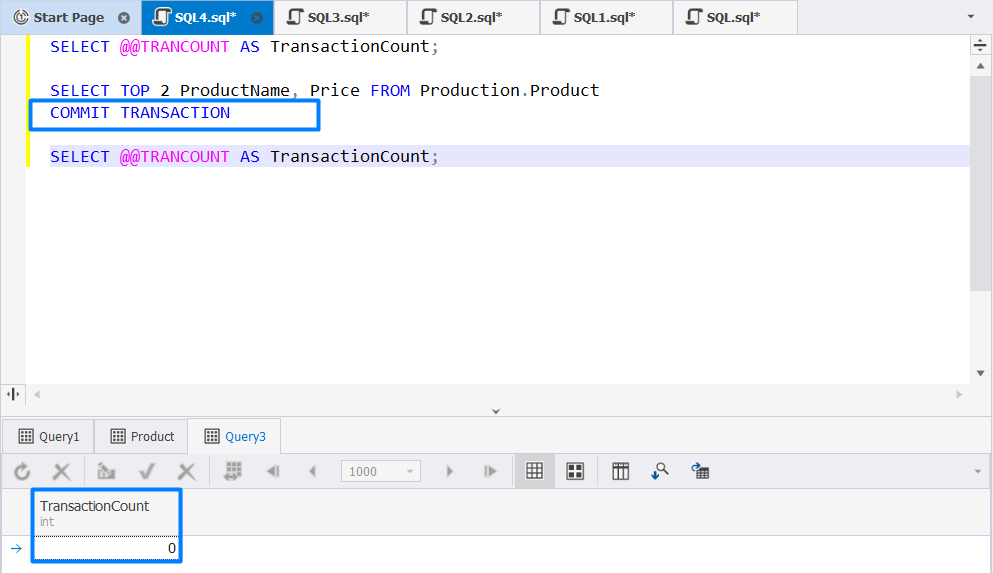Go to the next results page

pyautogui.click(x=450, y=472)
